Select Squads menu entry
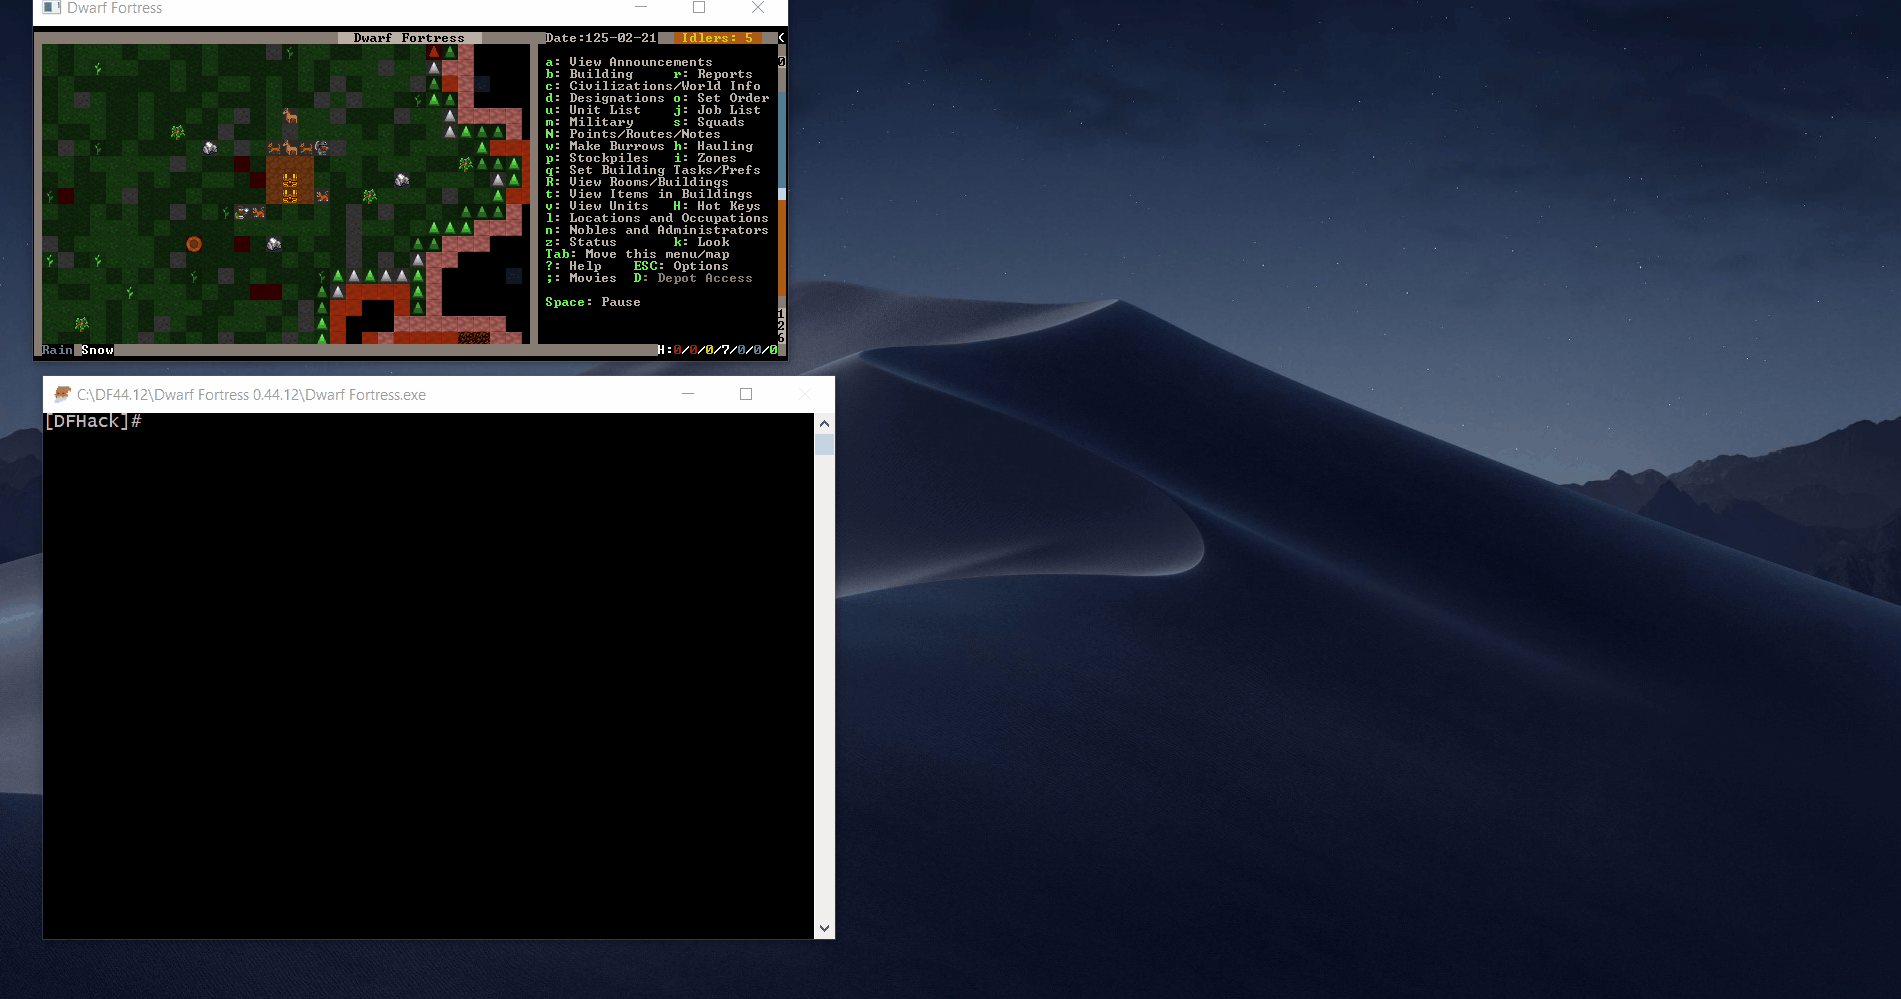This screenshot has width=1901, height=999. (709, 122)
